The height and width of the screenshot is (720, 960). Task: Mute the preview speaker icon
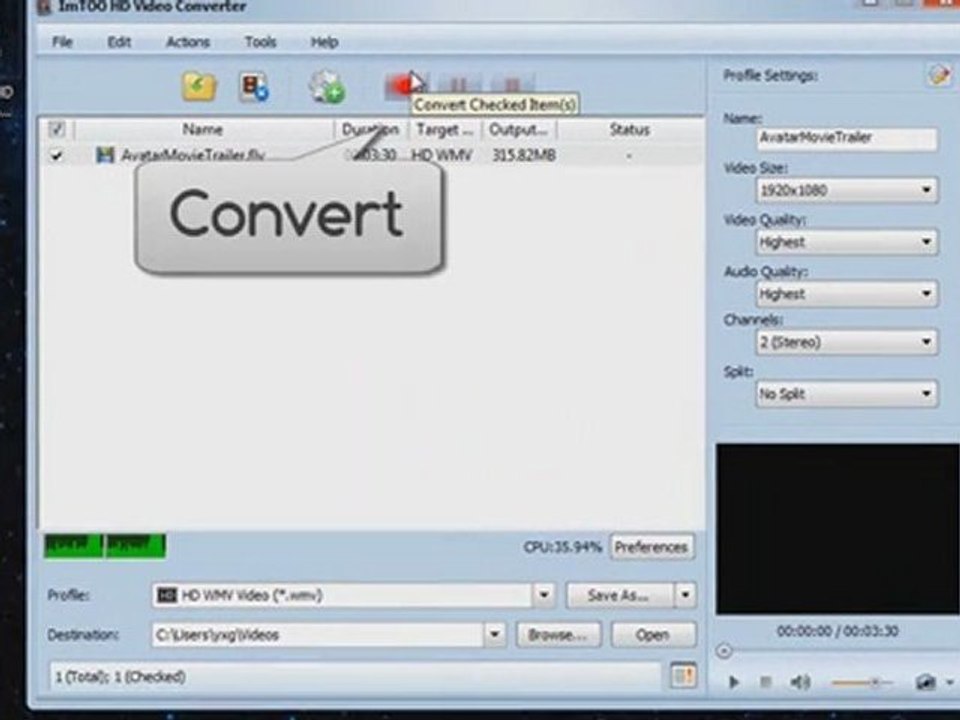(x=800, y=681)
